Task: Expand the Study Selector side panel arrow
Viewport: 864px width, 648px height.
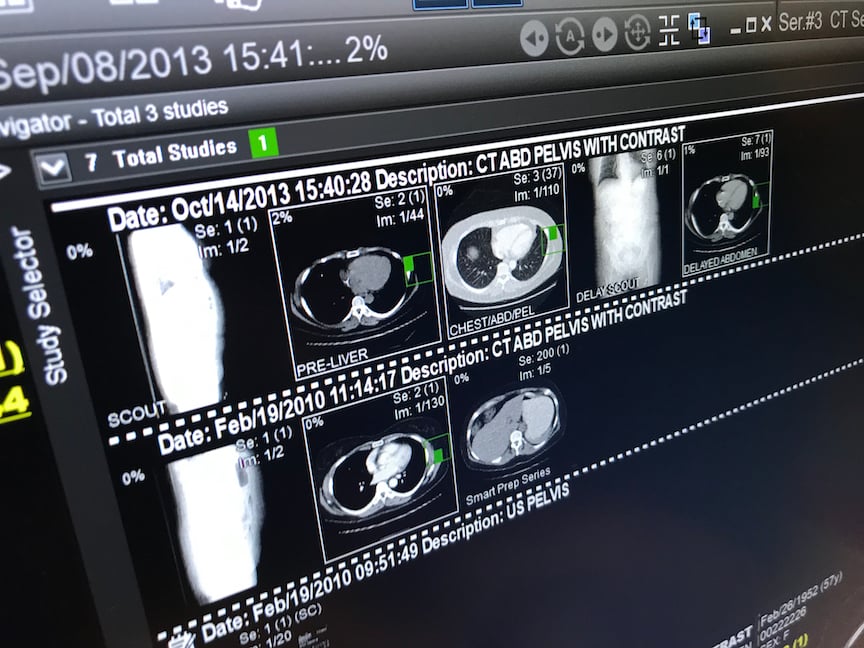Action: coord(4,171)
